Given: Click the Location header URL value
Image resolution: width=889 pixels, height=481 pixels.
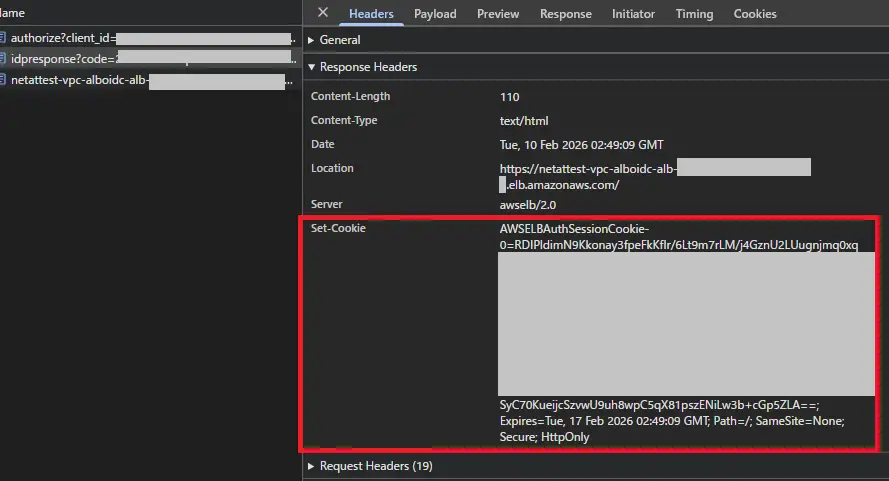Looking at the screenshot, I should click(588, 169).
